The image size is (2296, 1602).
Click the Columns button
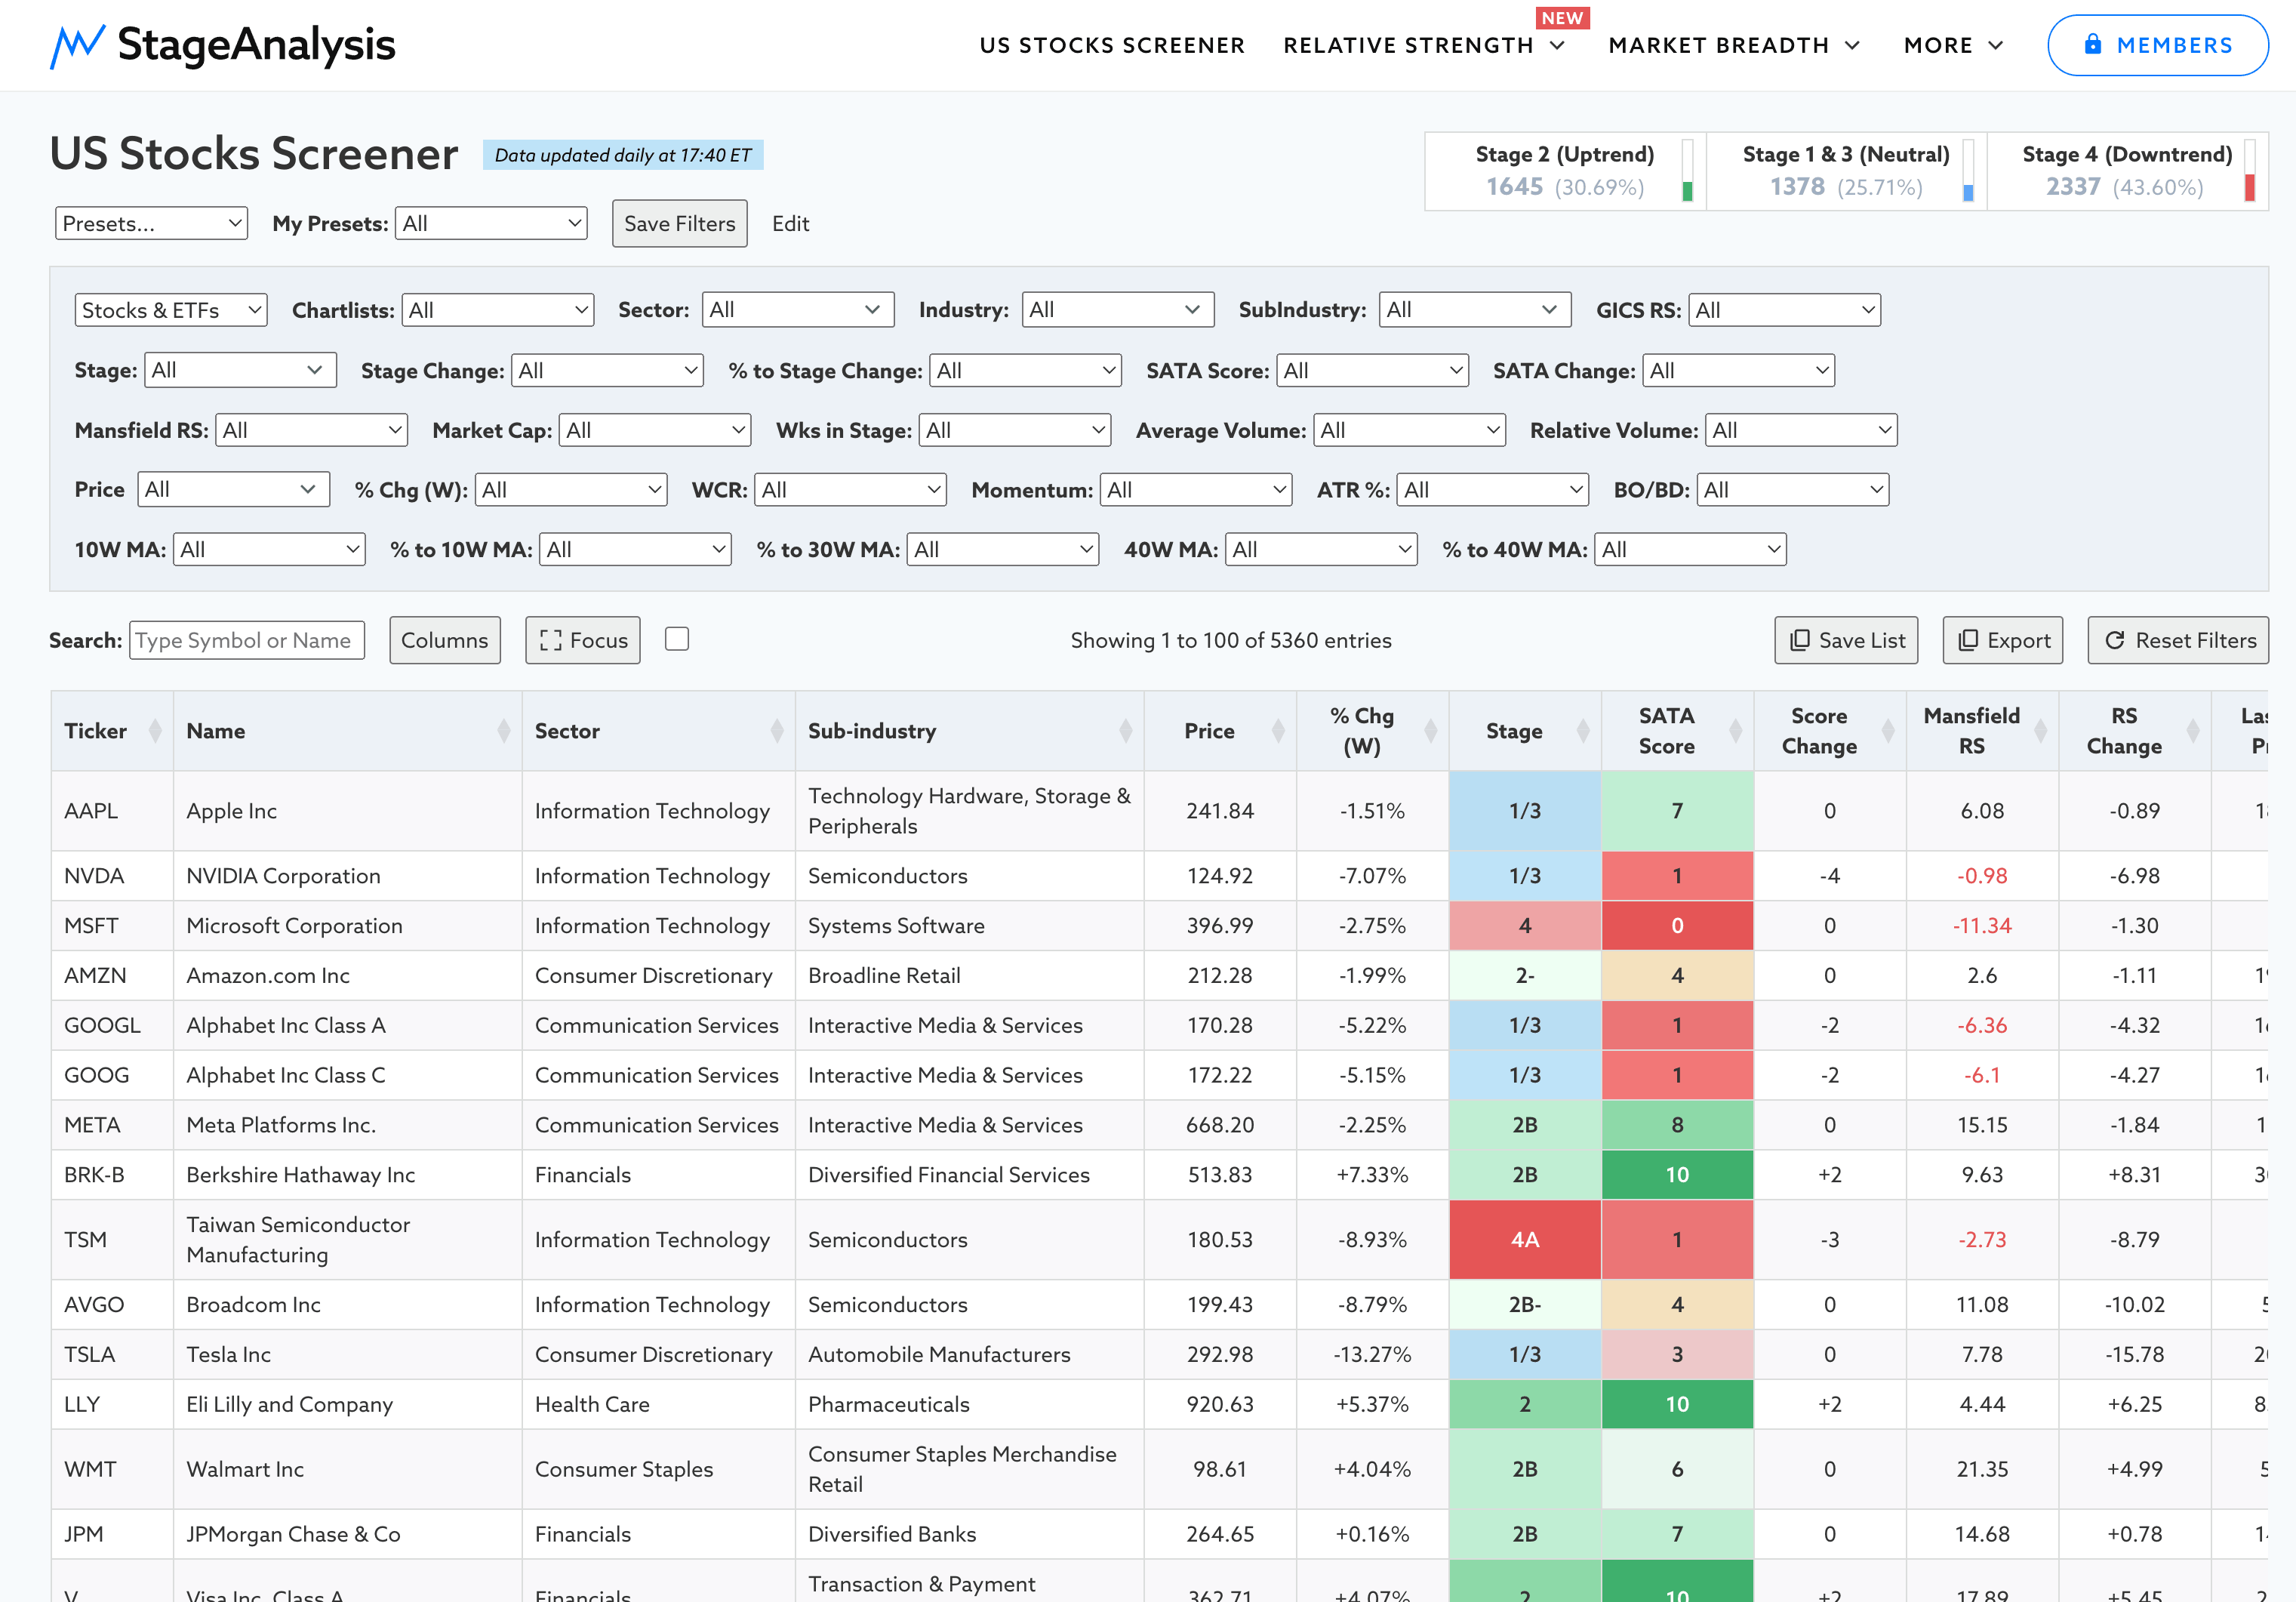click(x=445, y=640)
